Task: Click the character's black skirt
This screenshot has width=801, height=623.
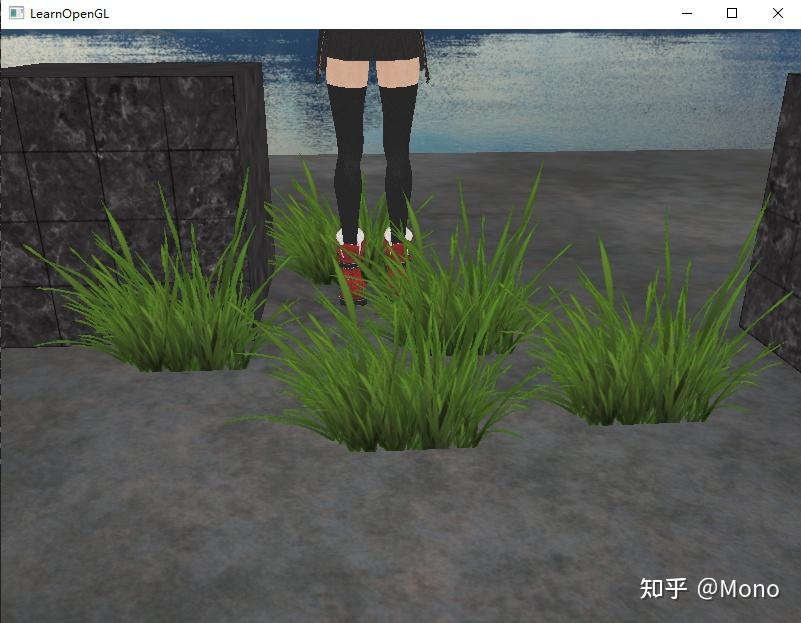Action: (x=370, y=45)
